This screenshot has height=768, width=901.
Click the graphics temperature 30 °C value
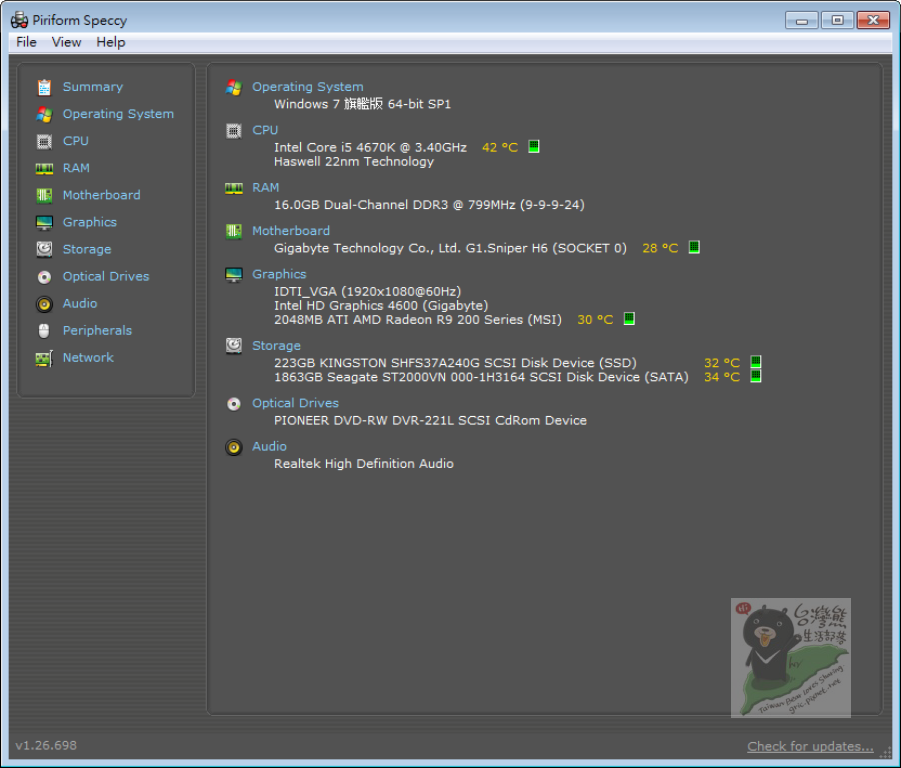[595, 319]
